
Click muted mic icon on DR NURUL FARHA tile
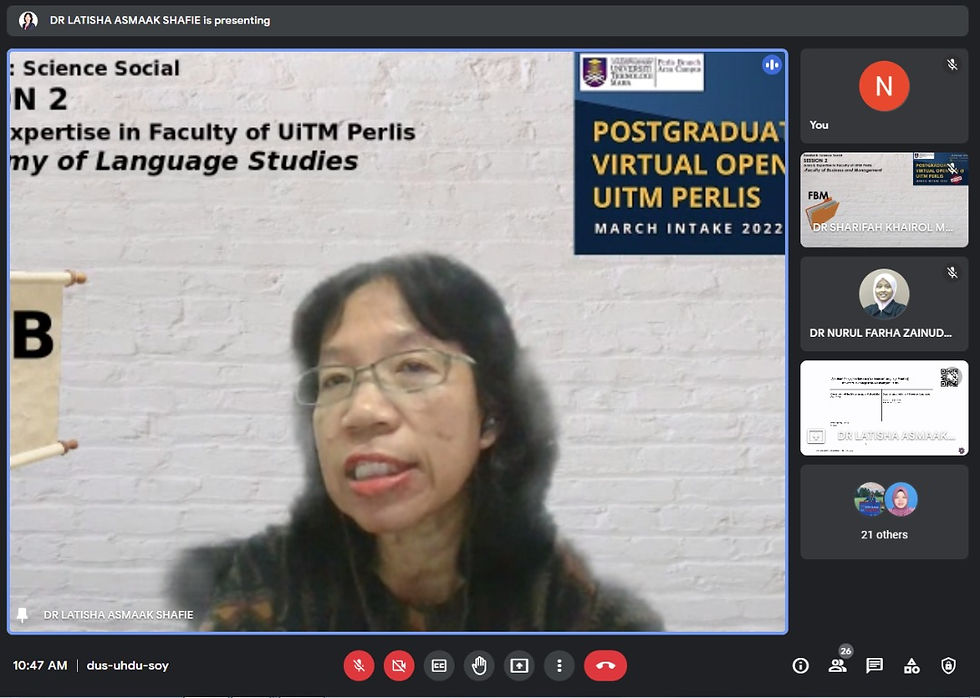click(952, 272)
